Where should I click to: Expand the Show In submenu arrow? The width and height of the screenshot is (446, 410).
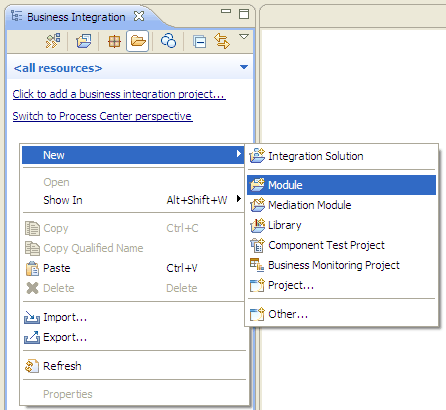tap(239, 199)
